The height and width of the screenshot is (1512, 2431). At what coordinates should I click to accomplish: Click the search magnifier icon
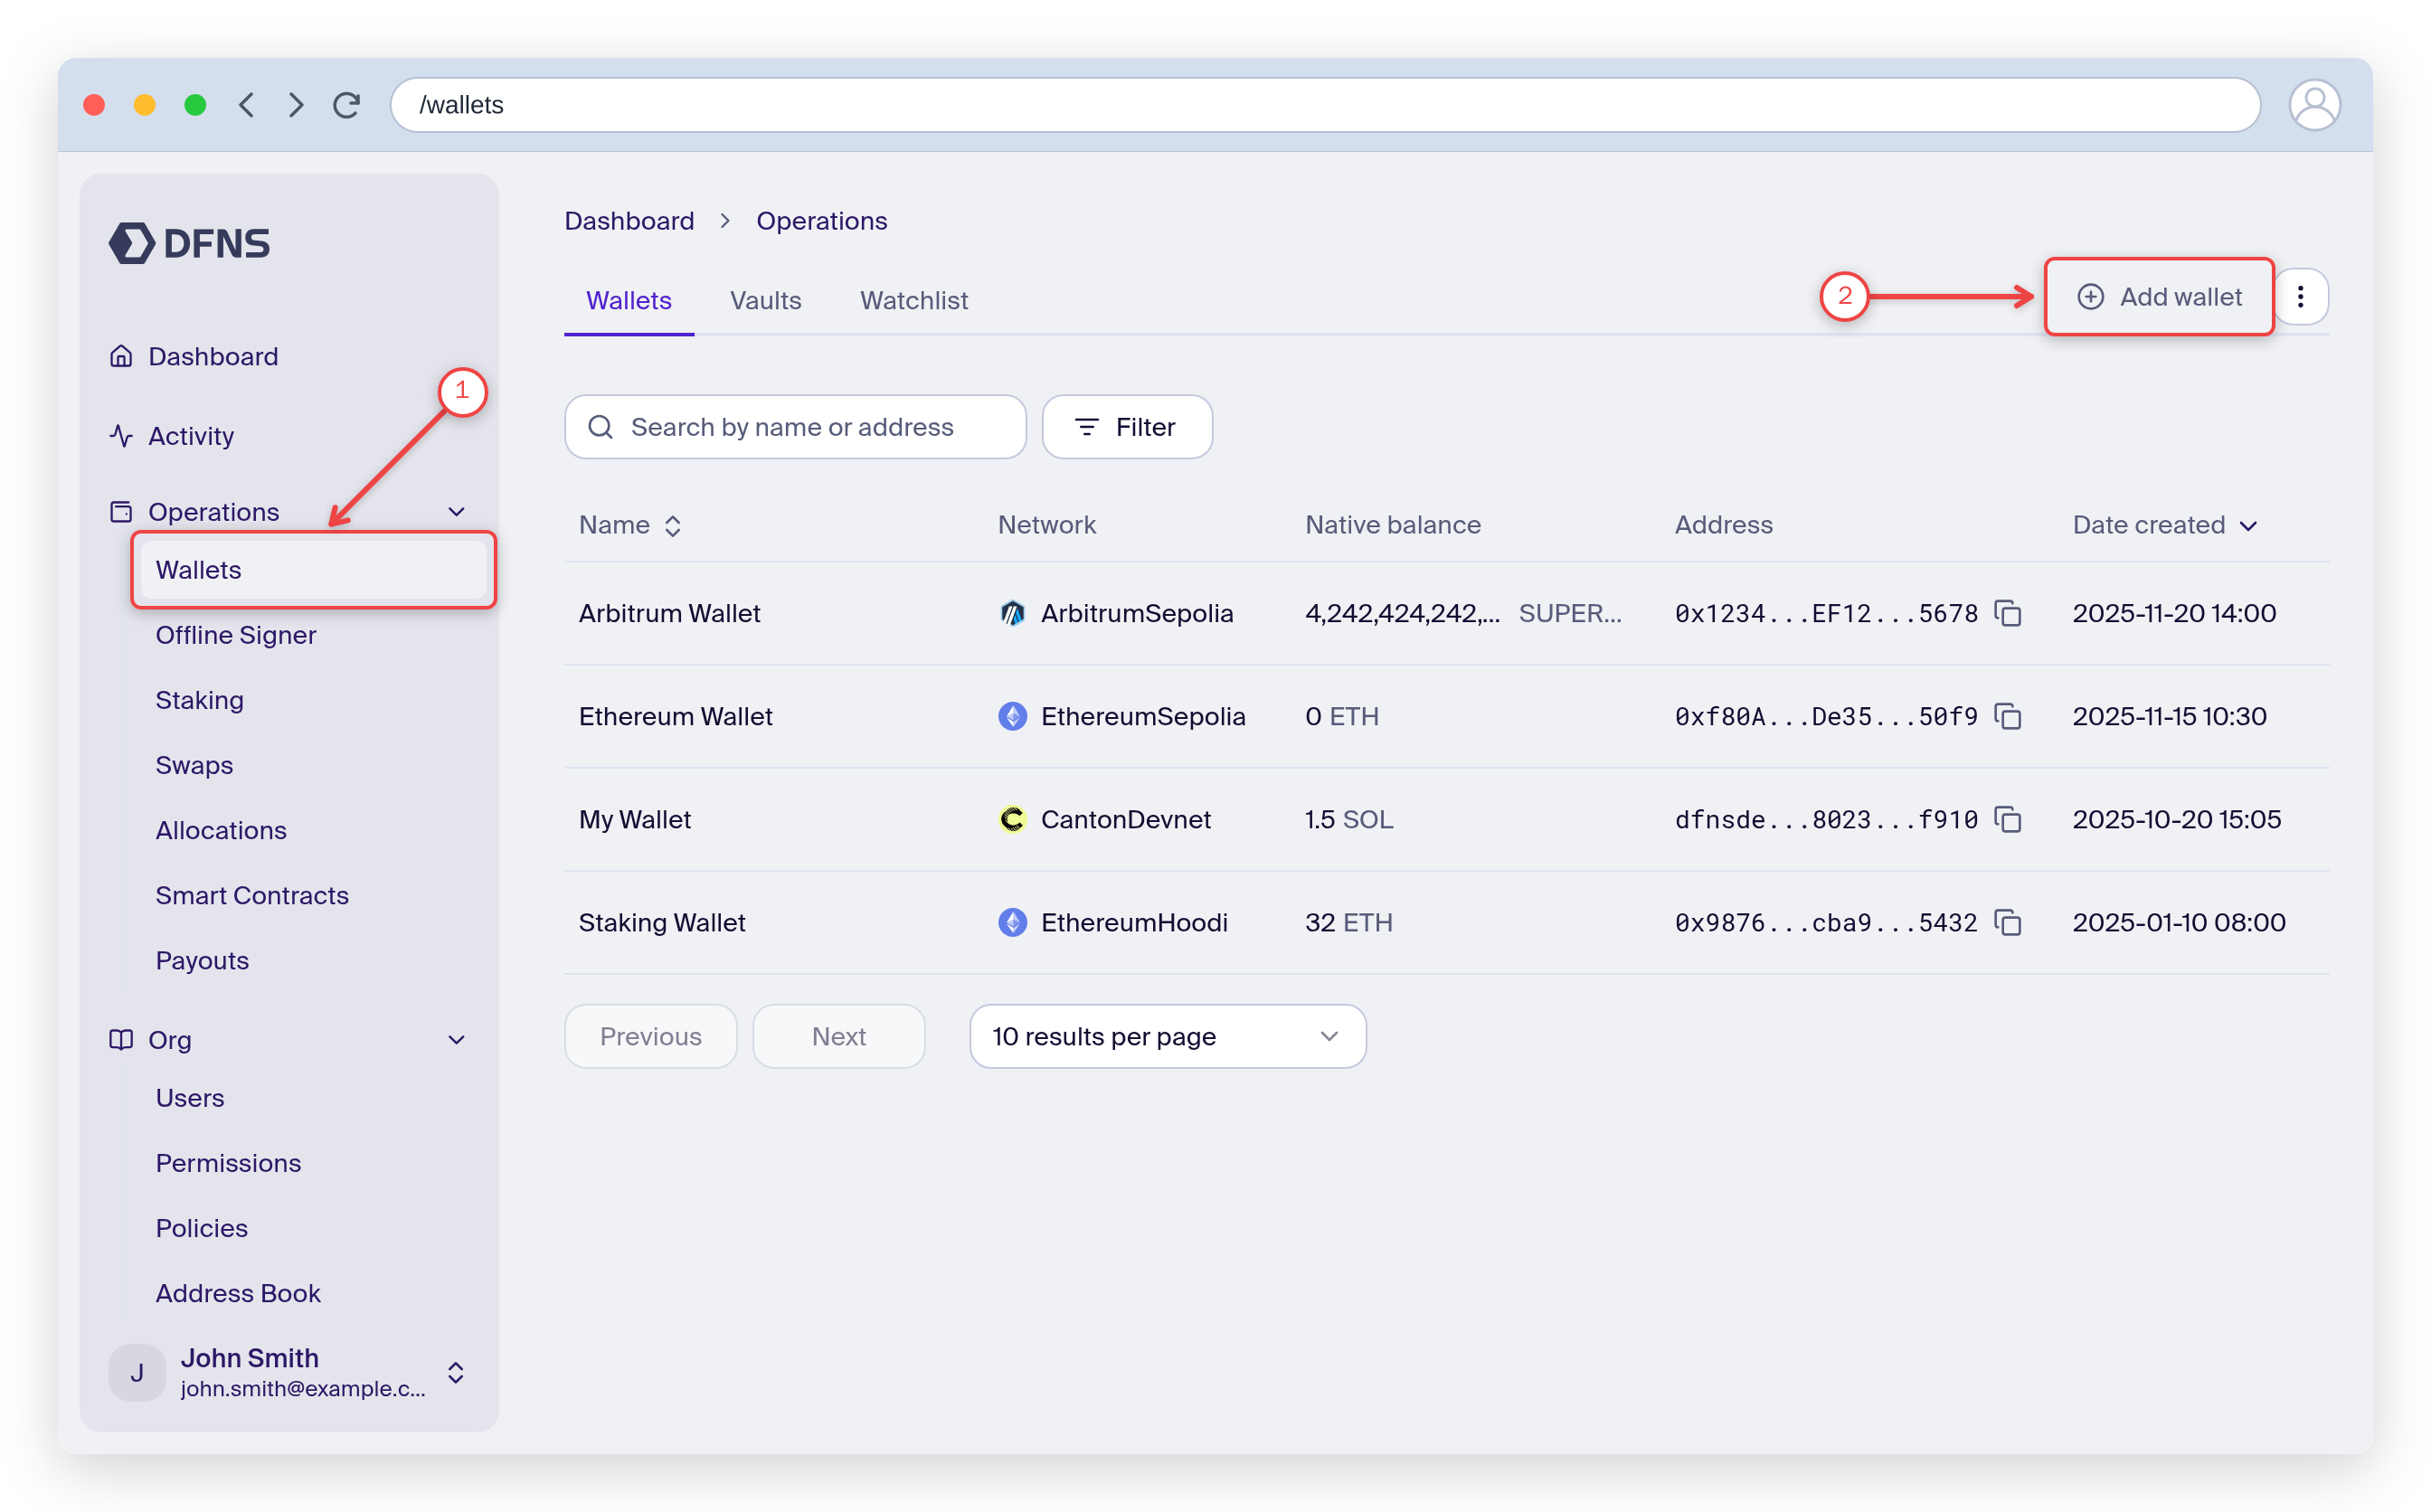pos(601,427)
